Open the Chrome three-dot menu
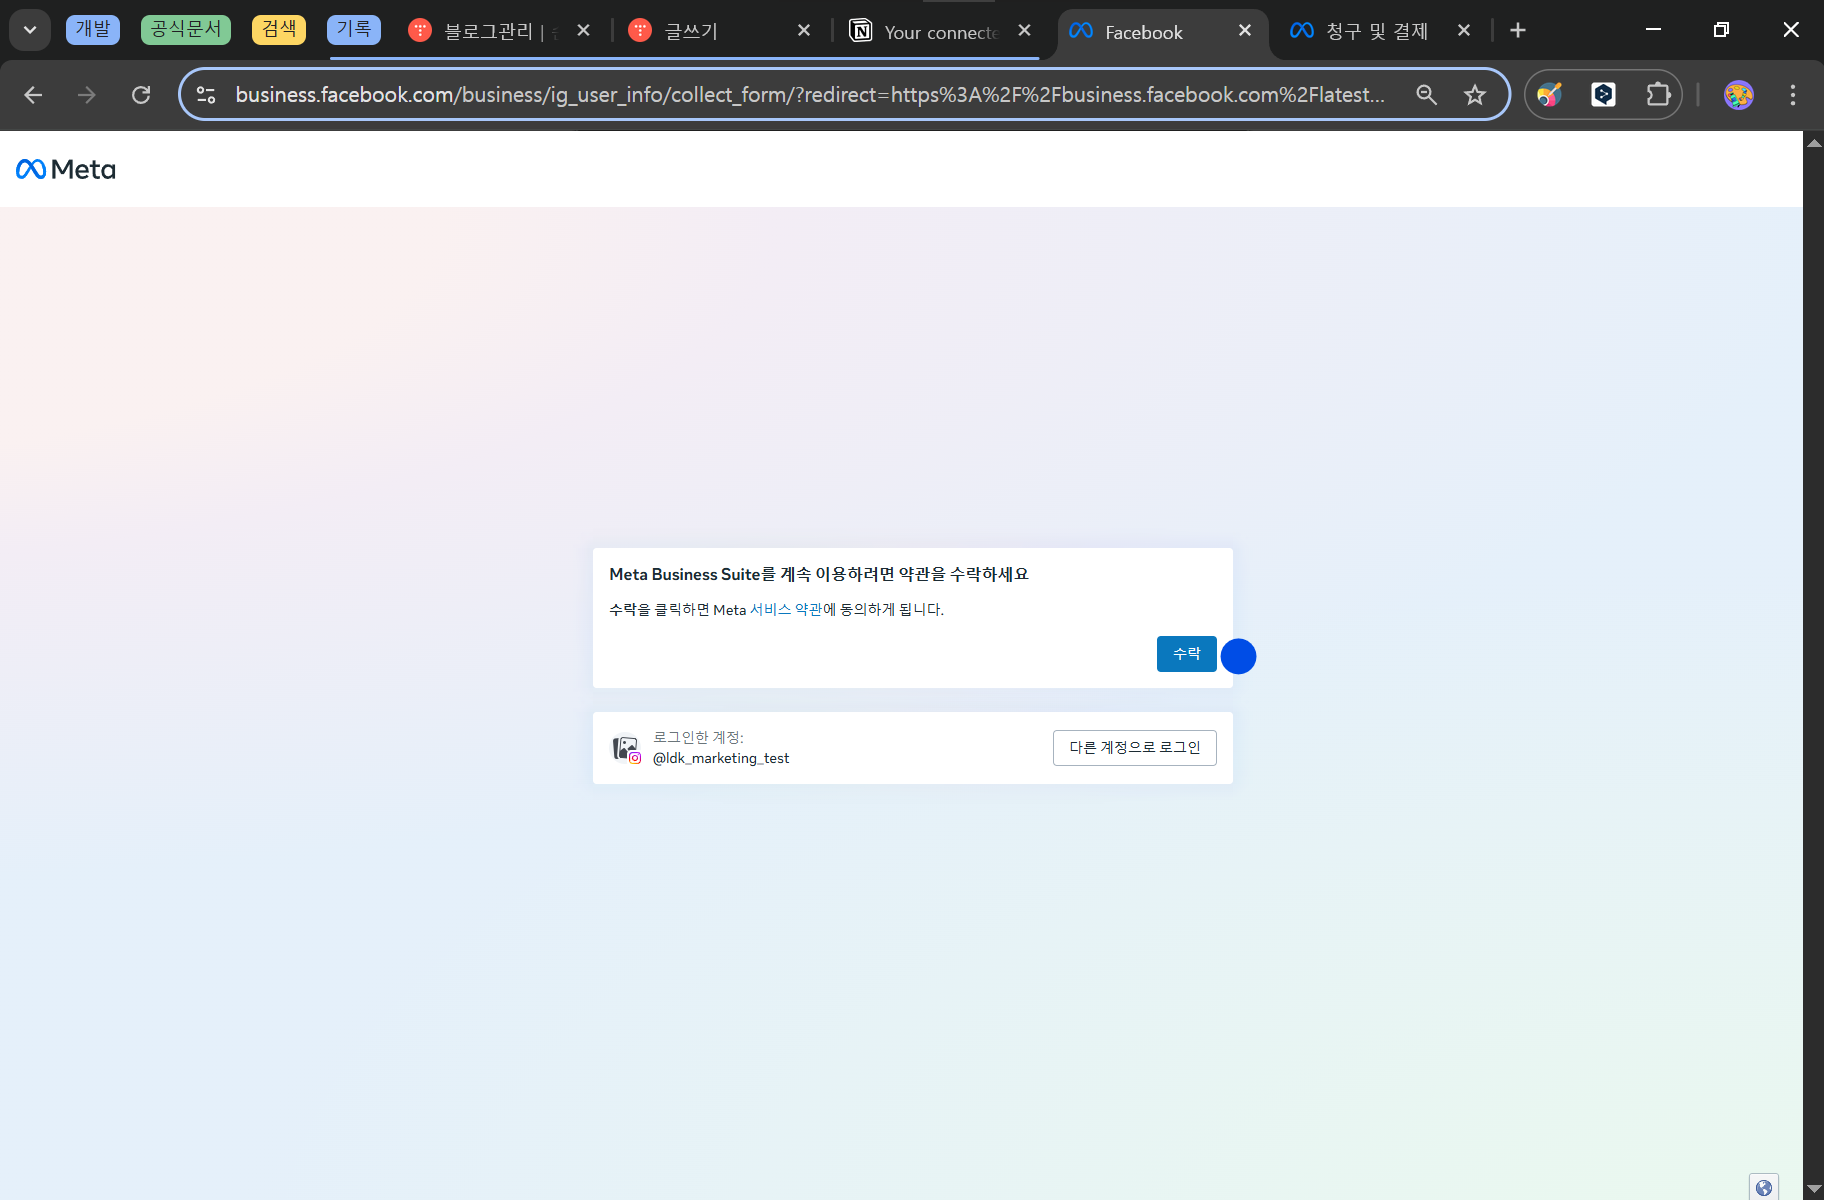Viewport: 1824px width, 1200px height. pyautogui.click(x=1793, y=95)
